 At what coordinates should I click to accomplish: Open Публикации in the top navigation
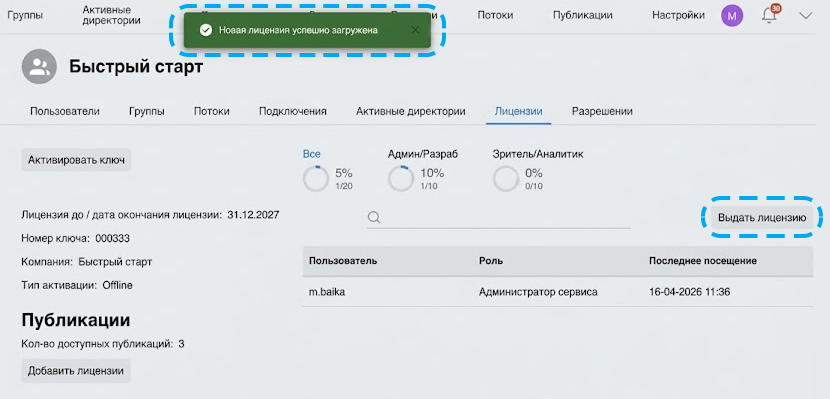coord(582,15)
